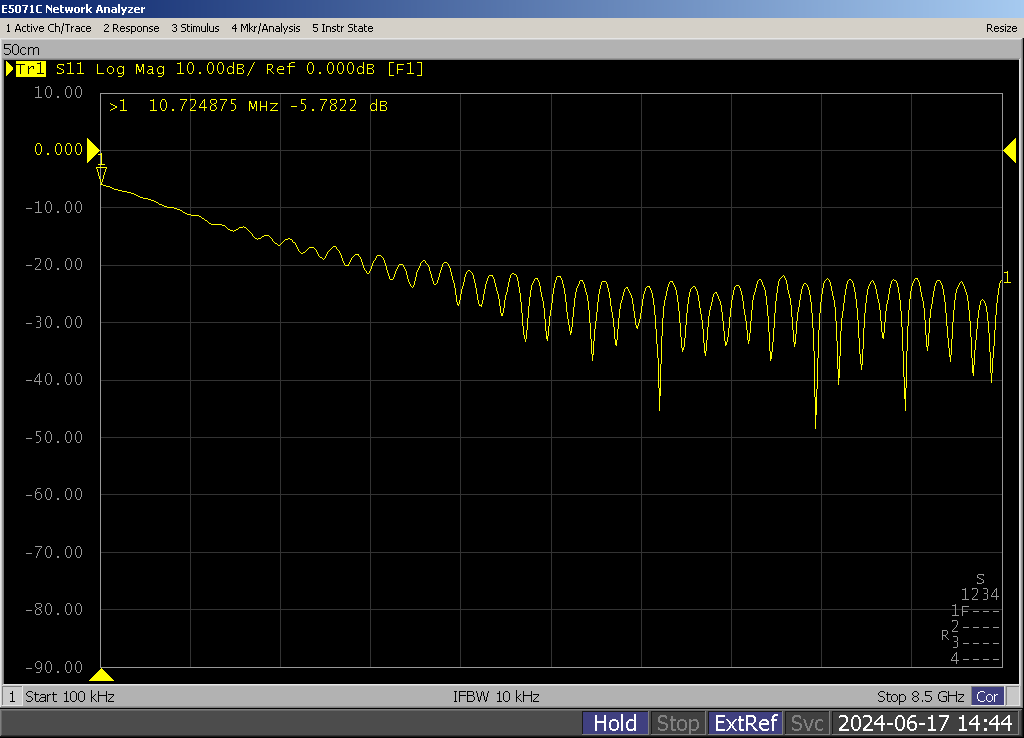This screenshot has width=1024, height=738.
Task: Click the yellow marker triangle below the graph
Action: click(101, 674)
